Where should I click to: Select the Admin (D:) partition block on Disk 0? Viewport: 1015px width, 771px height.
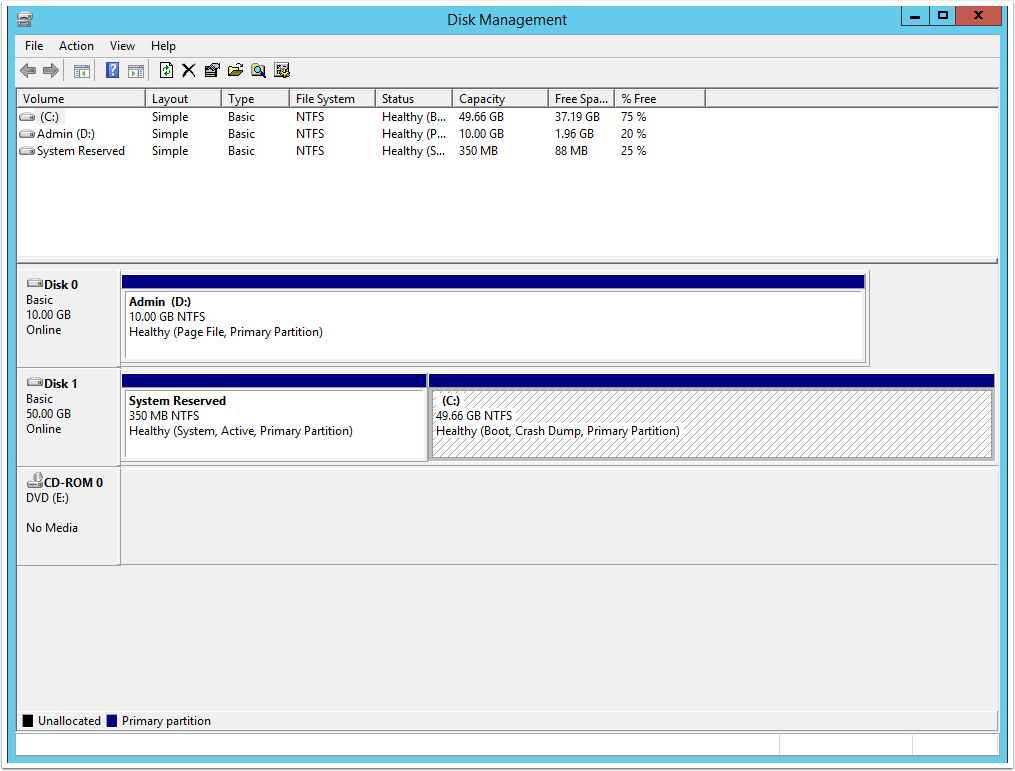click(494, 318)
